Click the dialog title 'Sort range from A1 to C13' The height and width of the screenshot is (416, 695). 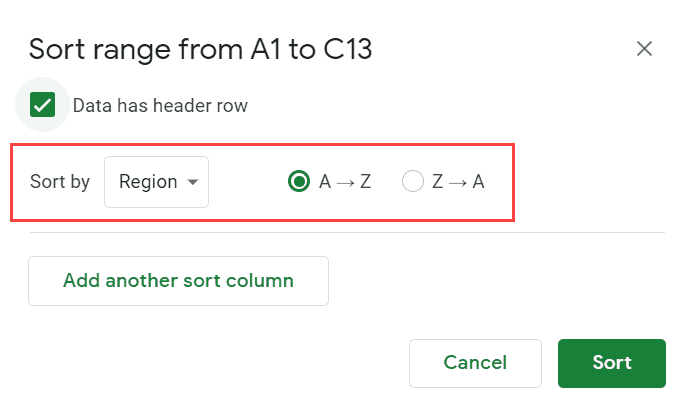pos(200,50)
